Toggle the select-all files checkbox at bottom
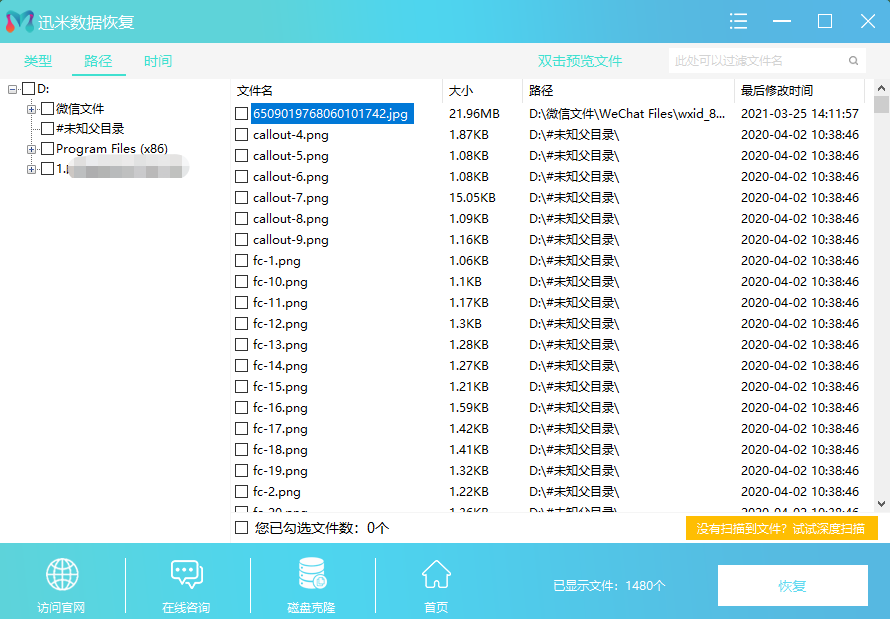The height and width of the screenshot is (619, 890). 241,527
